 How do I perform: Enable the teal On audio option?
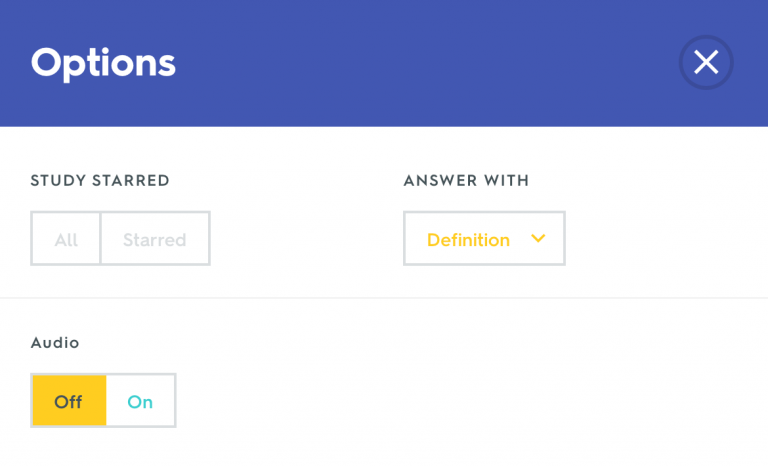click(140, 400)
